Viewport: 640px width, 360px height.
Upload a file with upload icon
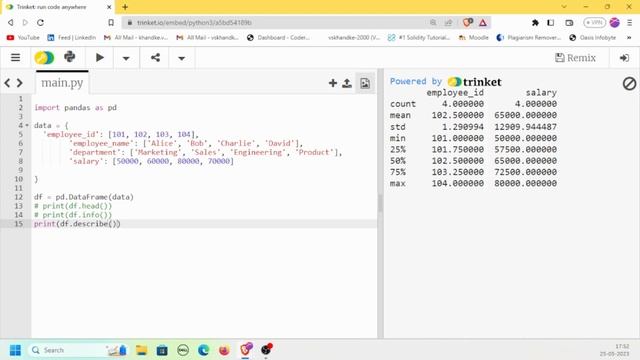click(347, 83)
